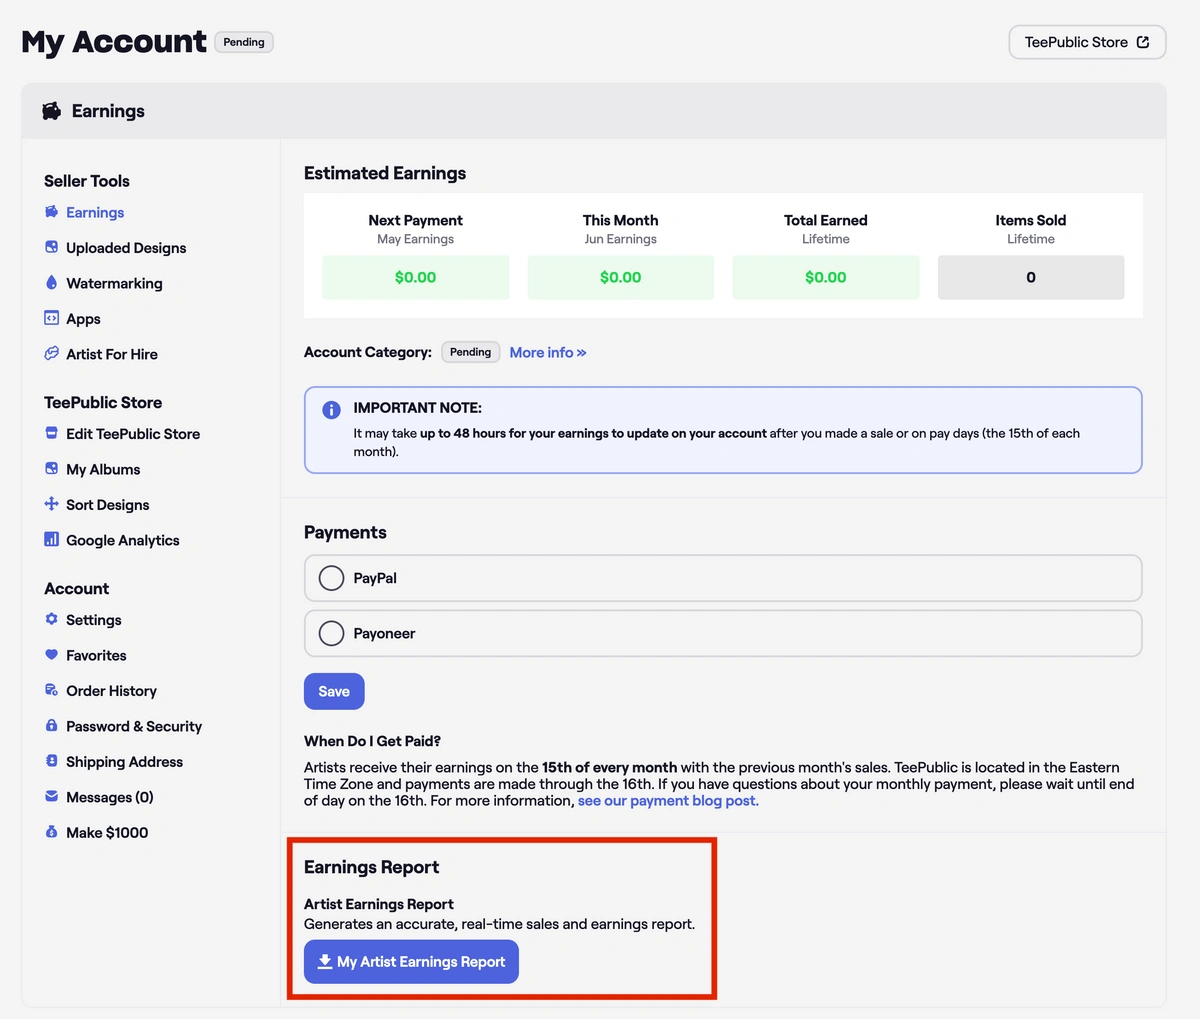Open Google Analytics link
Viewport: 1200px width, 1019px height.
[123, 540]
